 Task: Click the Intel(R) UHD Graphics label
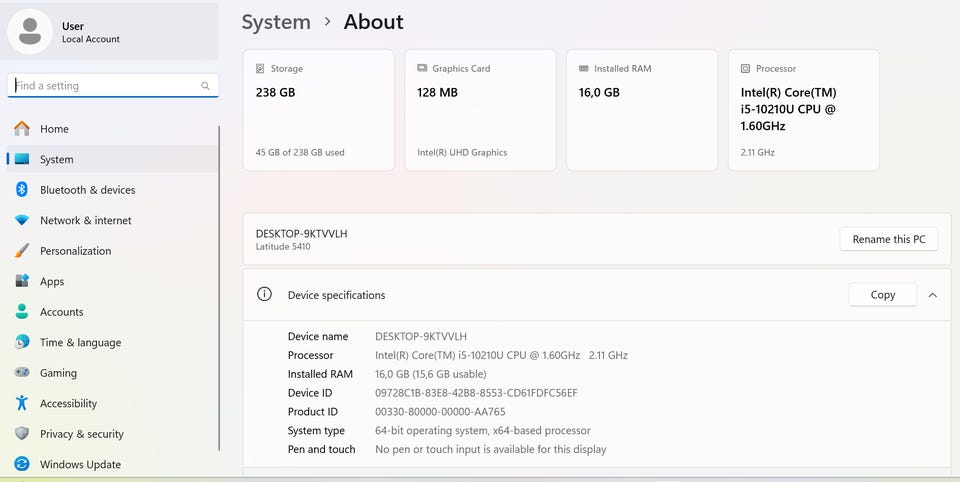(462, 153)
